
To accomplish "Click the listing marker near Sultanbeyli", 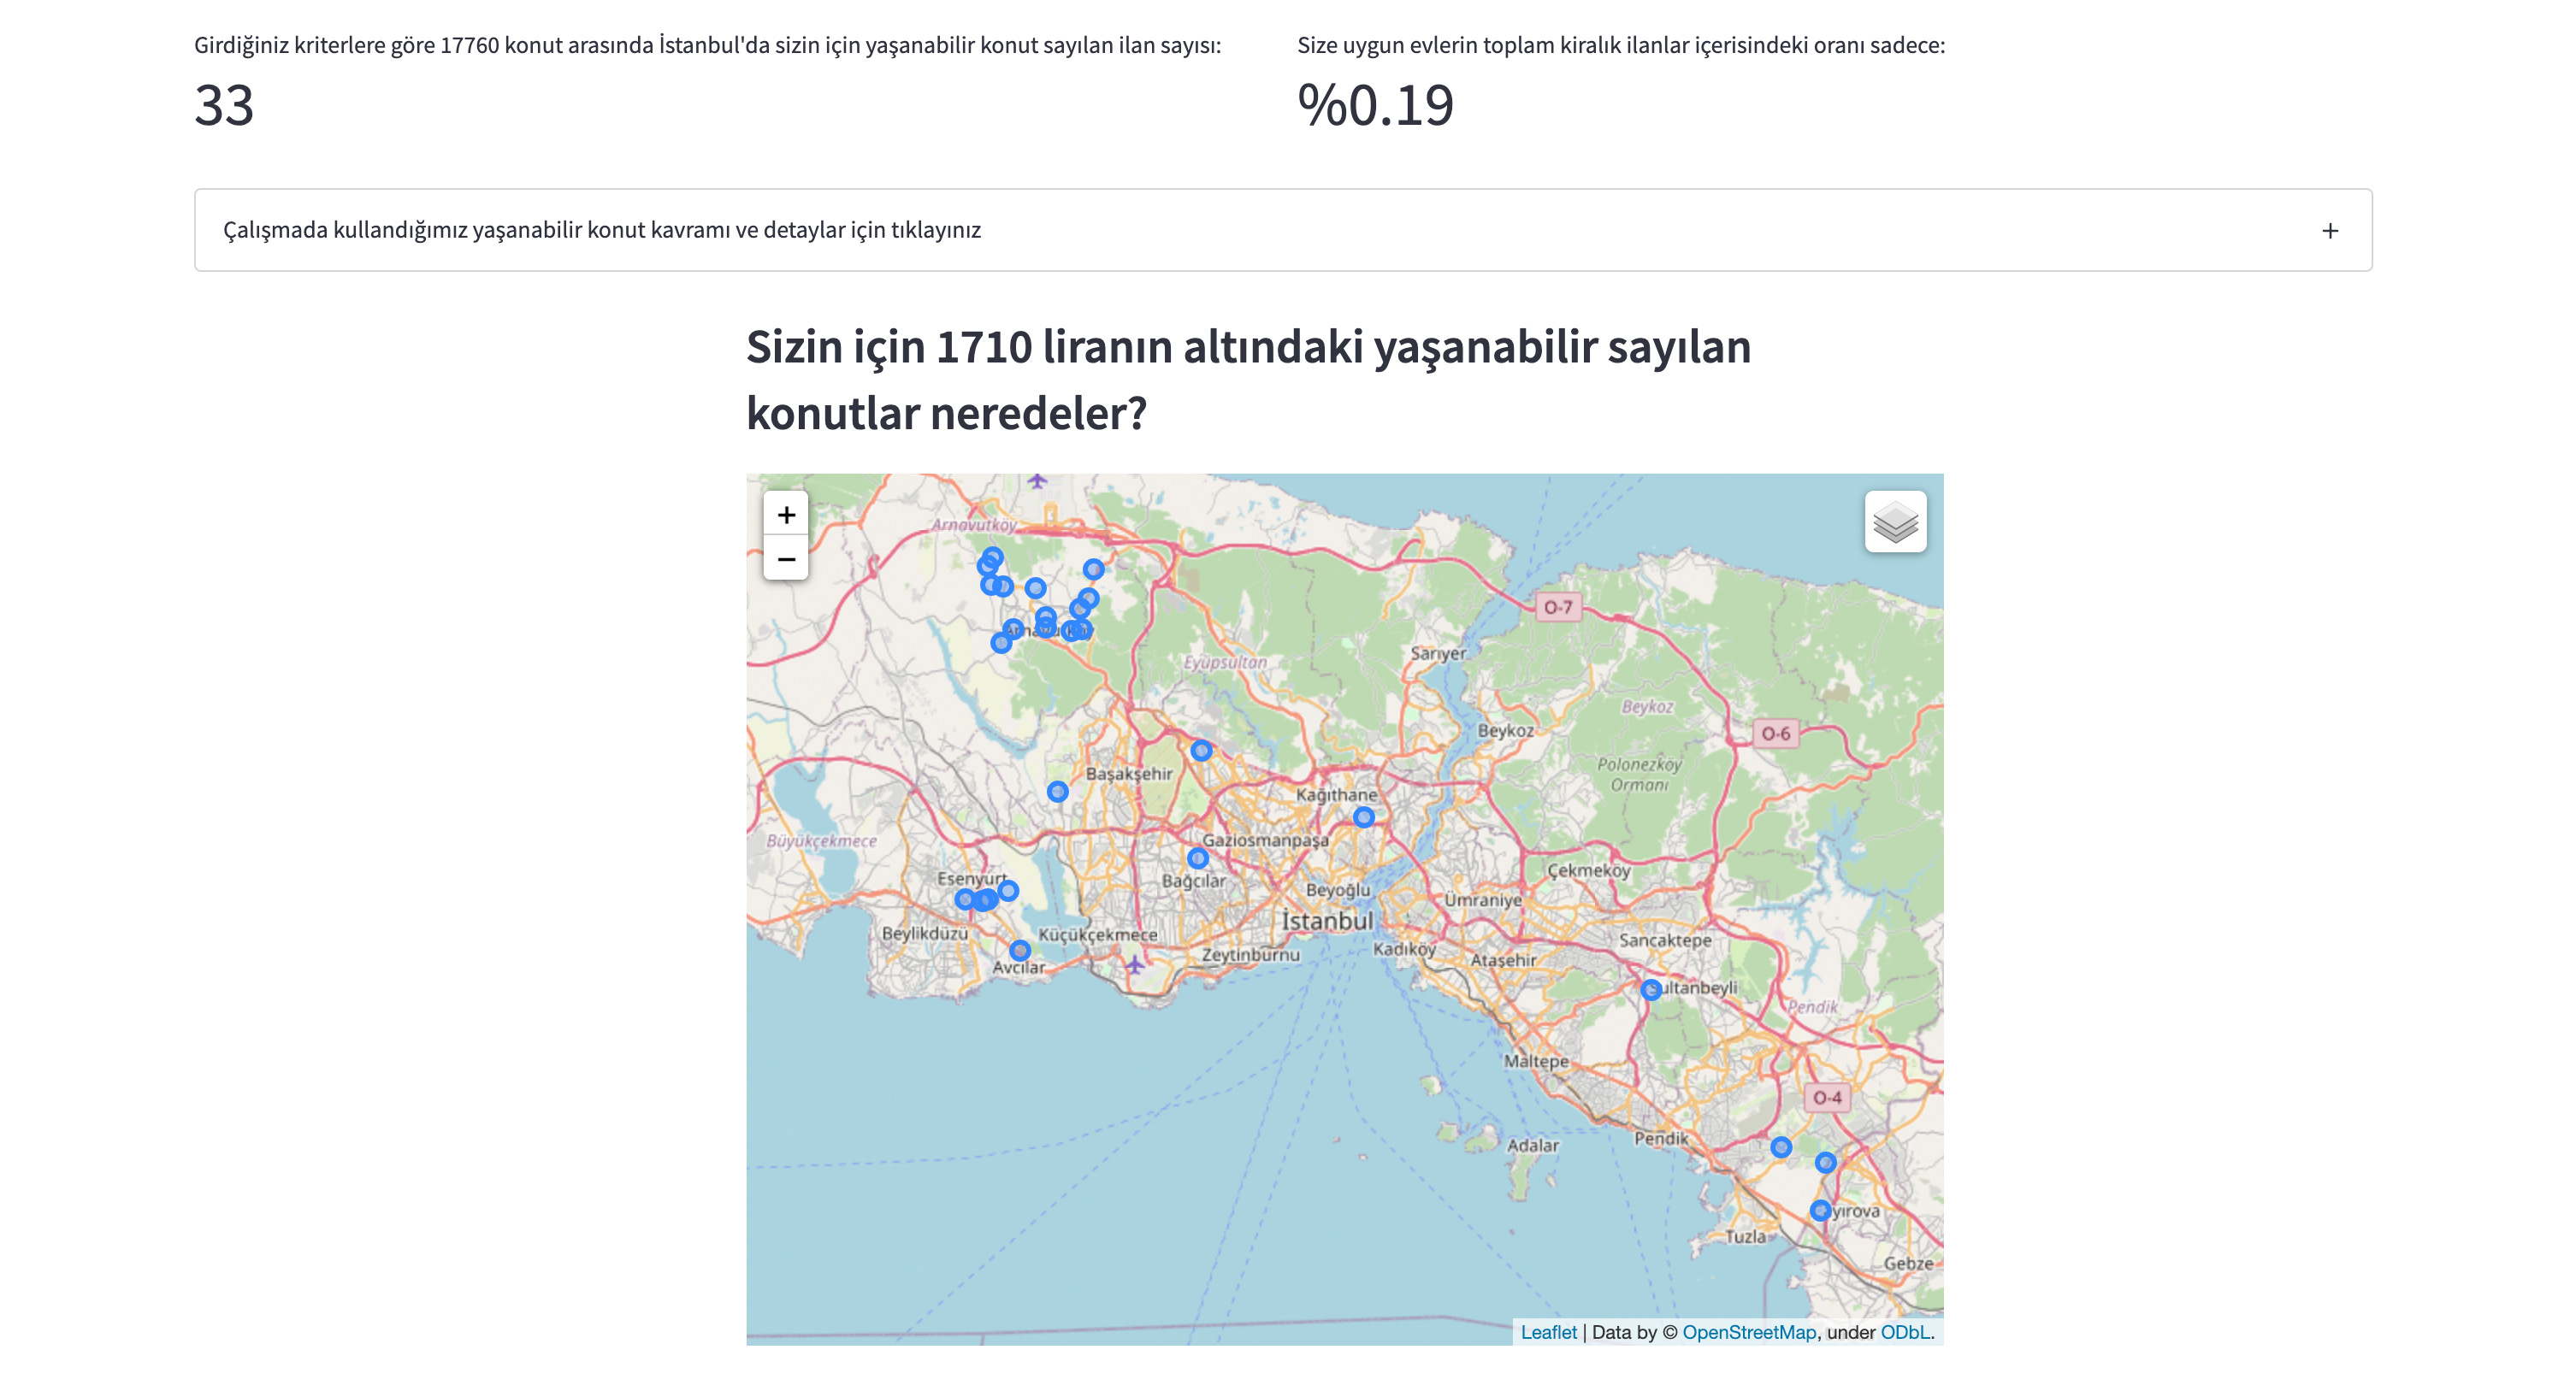I will [1651, 989].
